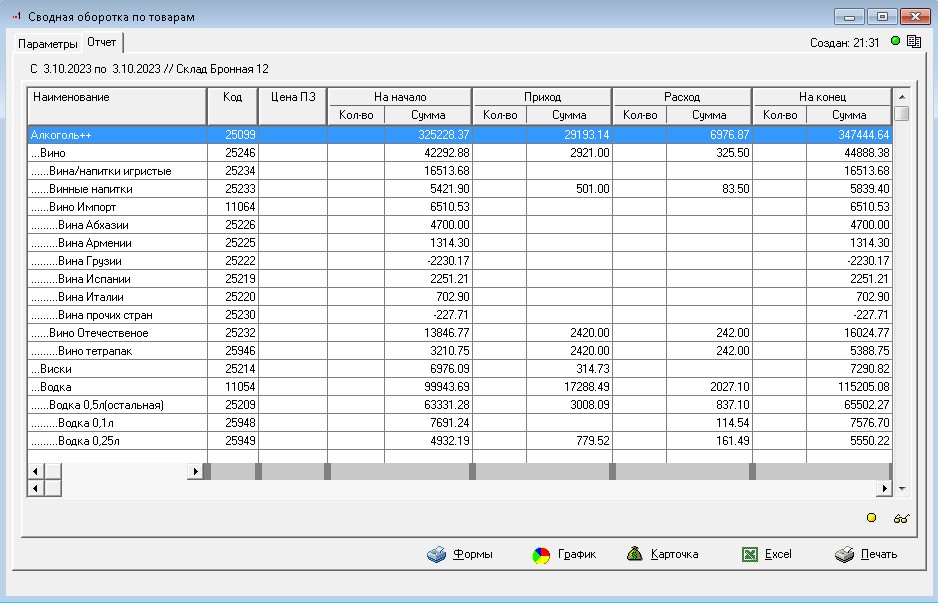Click the green Excel export icon

click(750, 555)
